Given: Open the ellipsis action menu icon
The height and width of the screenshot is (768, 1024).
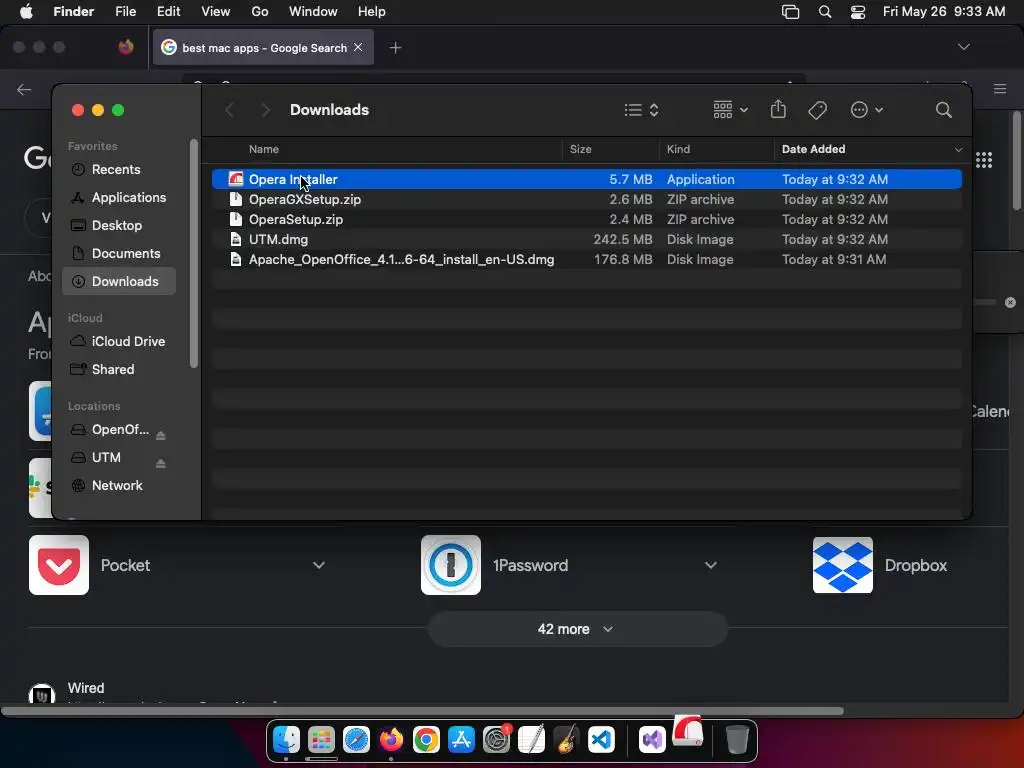Looking at the screenshot, I should (866, 110).
